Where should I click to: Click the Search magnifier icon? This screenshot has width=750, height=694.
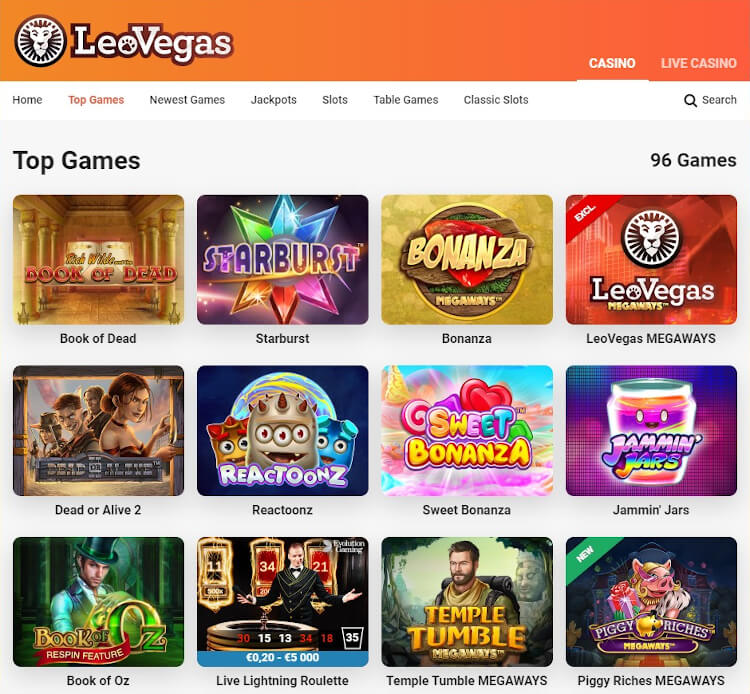coord(690,100)
